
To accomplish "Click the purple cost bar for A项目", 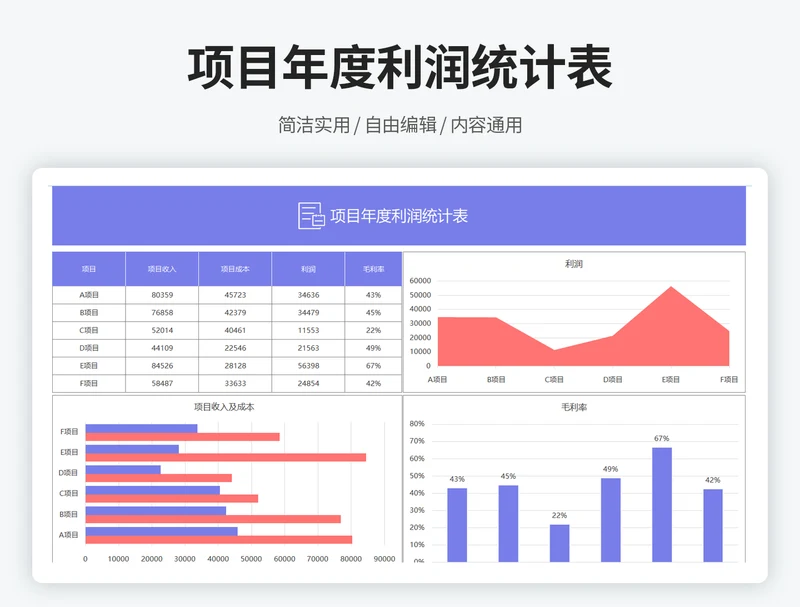I will click(x=161, y=531).
